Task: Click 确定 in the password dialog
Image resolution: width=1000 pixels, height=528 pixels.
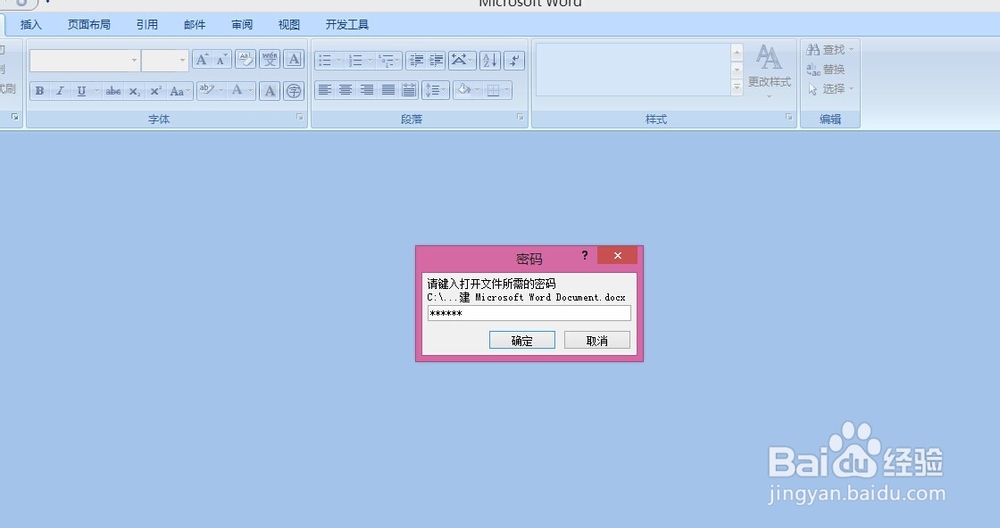Action: (x=522, y=341)
